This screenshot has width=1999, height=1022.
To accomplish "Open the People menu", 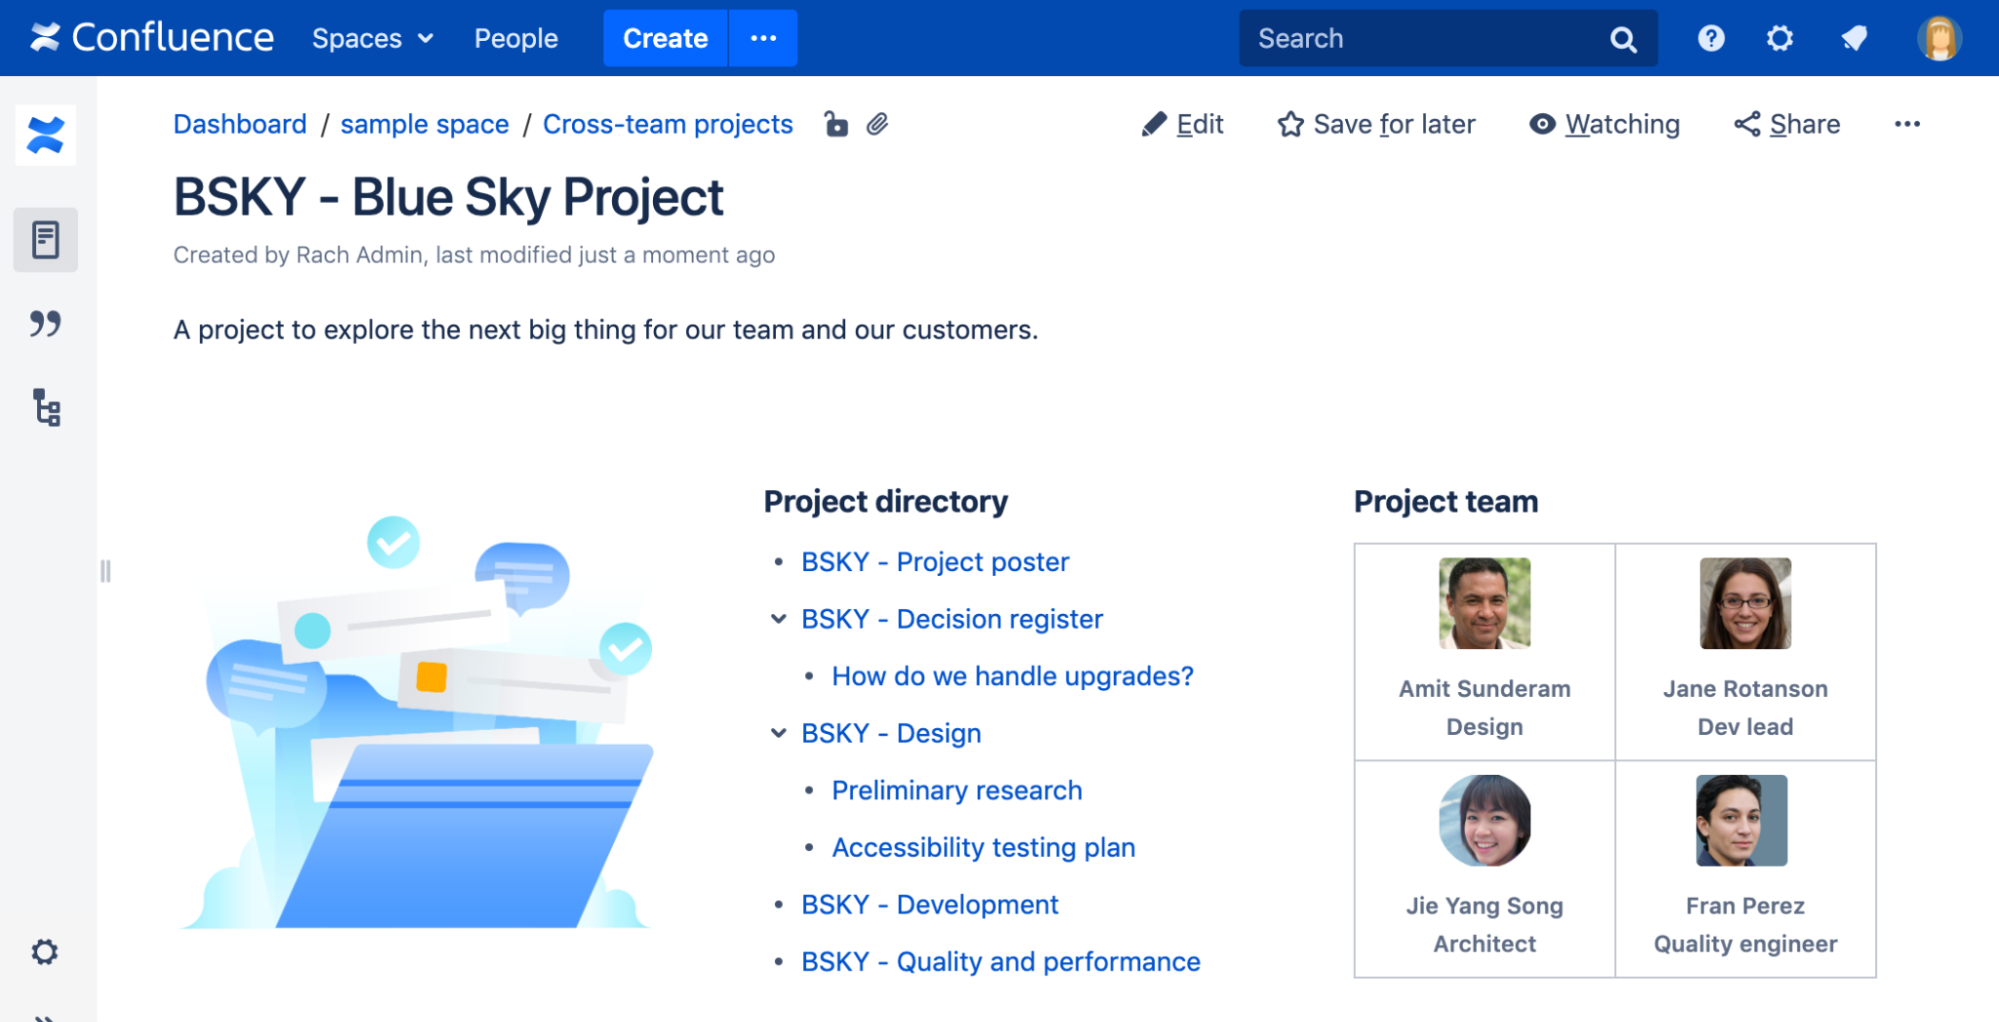I will coord(515,38).
